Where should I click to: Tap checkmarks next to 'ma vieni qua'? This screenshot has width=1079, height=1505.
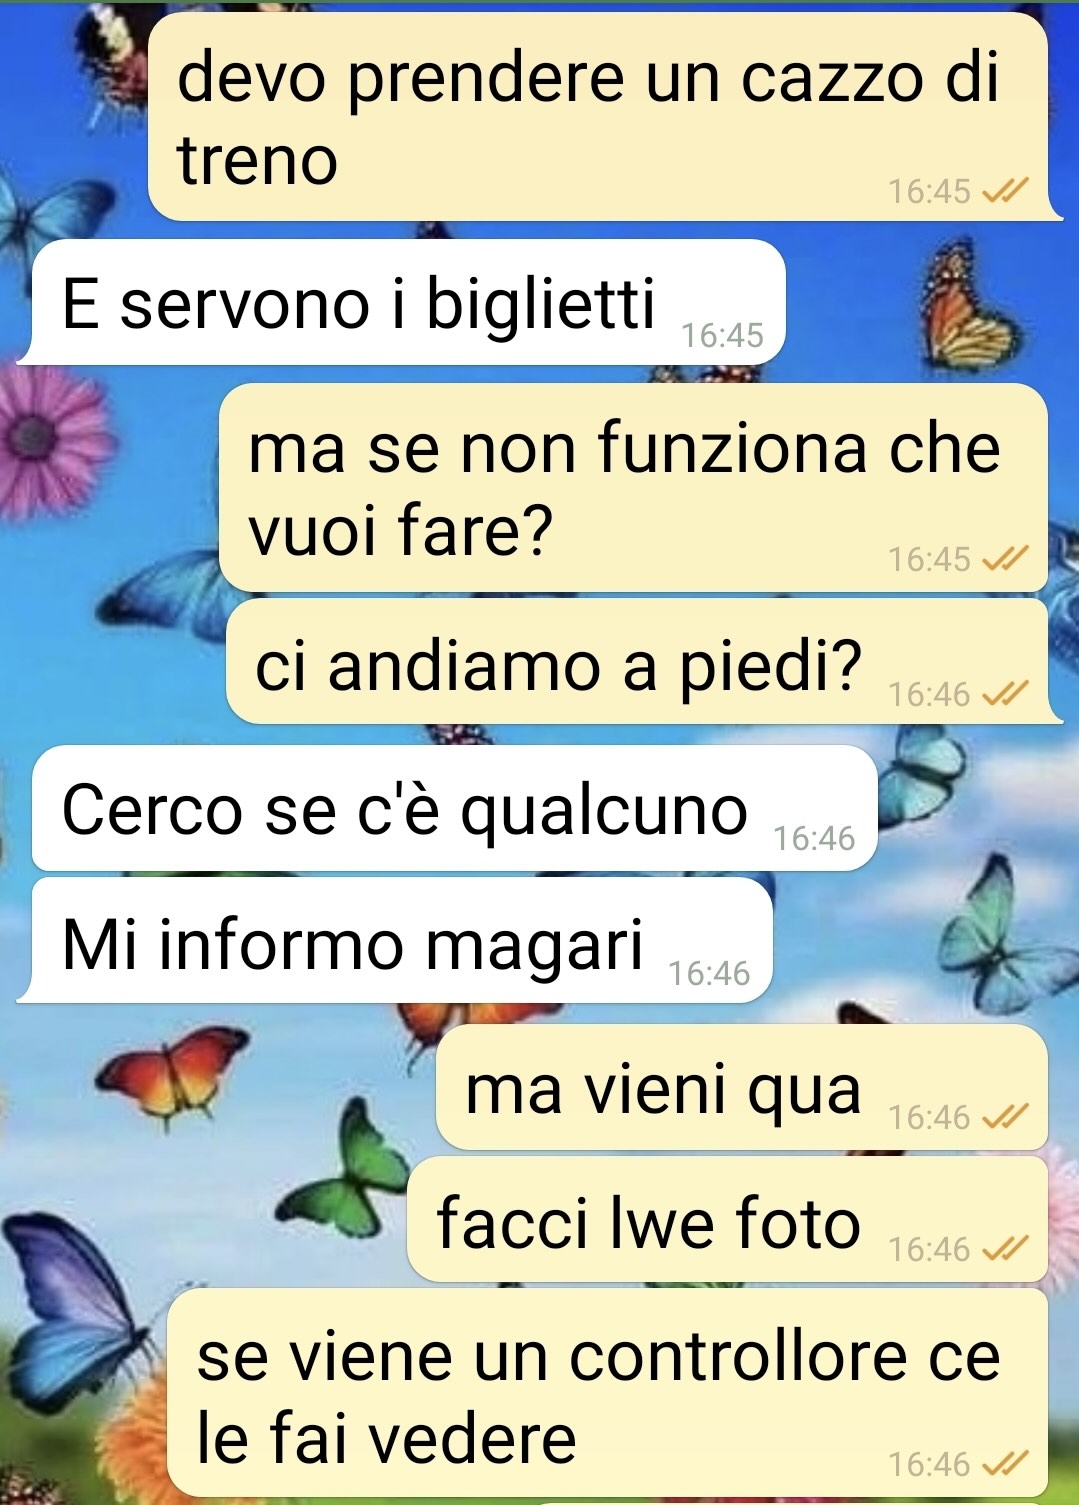[x=1005, y=1116]
